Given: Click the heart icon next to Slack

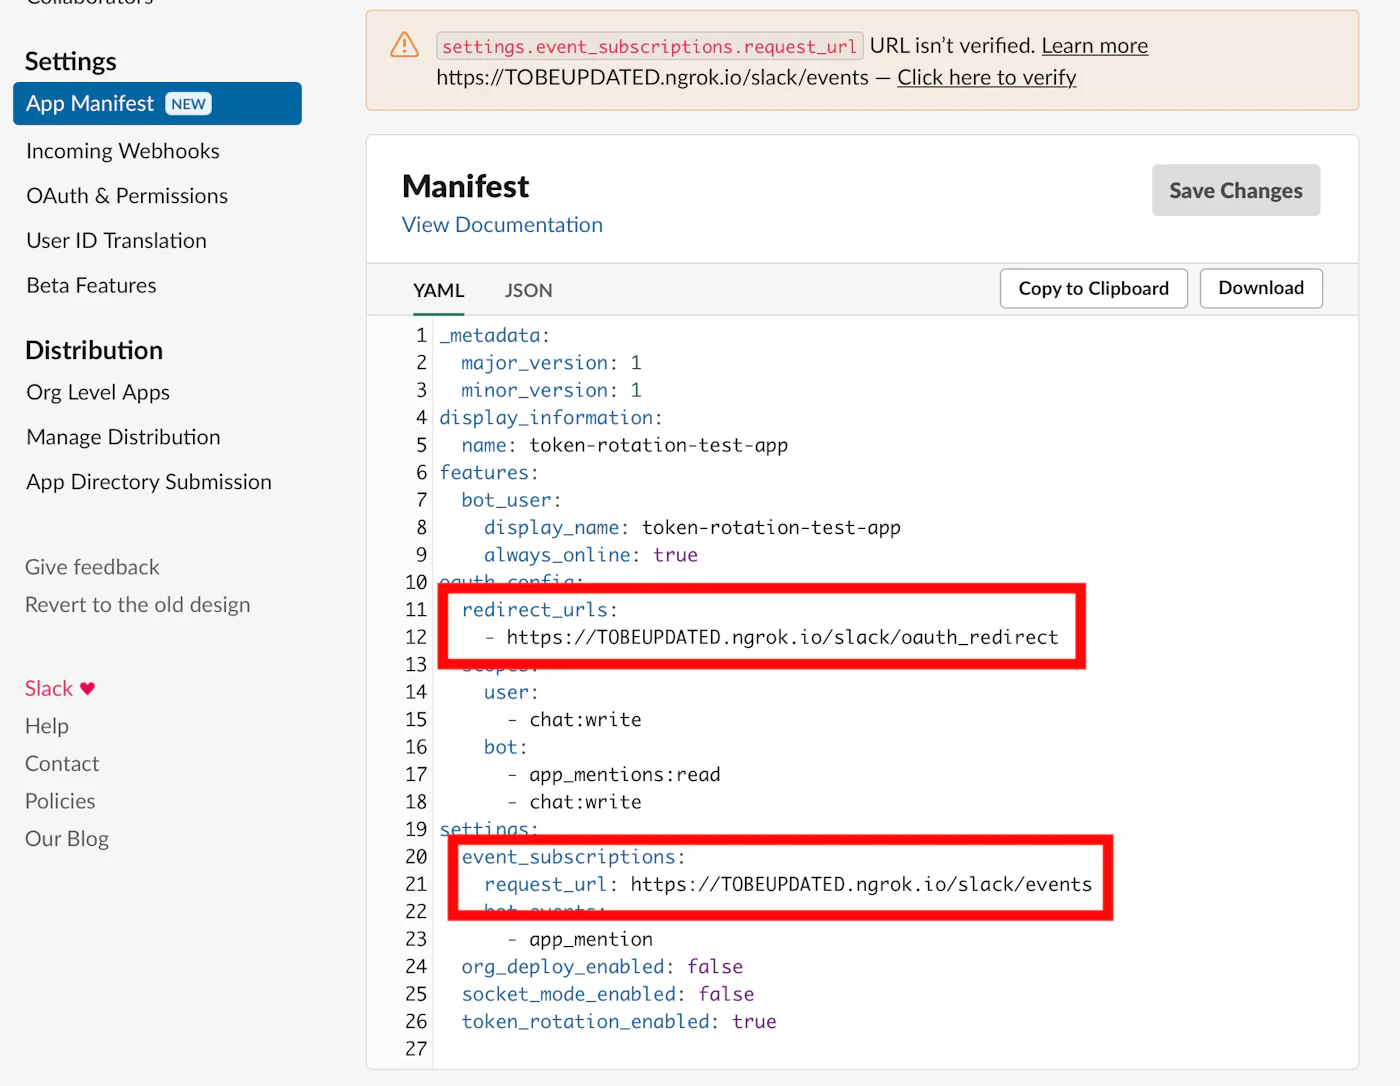Looking at the screenshot, I should 88,689.
